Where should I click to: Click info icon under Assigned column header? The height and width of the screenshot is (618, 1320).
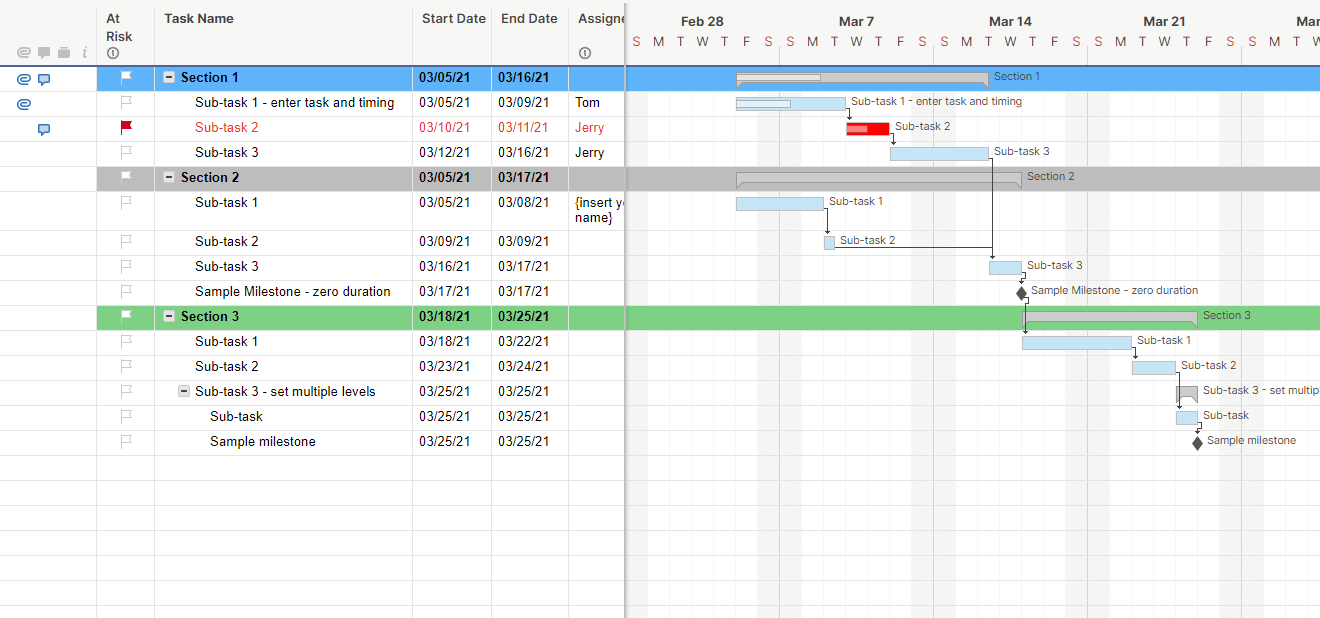[585, 53]
